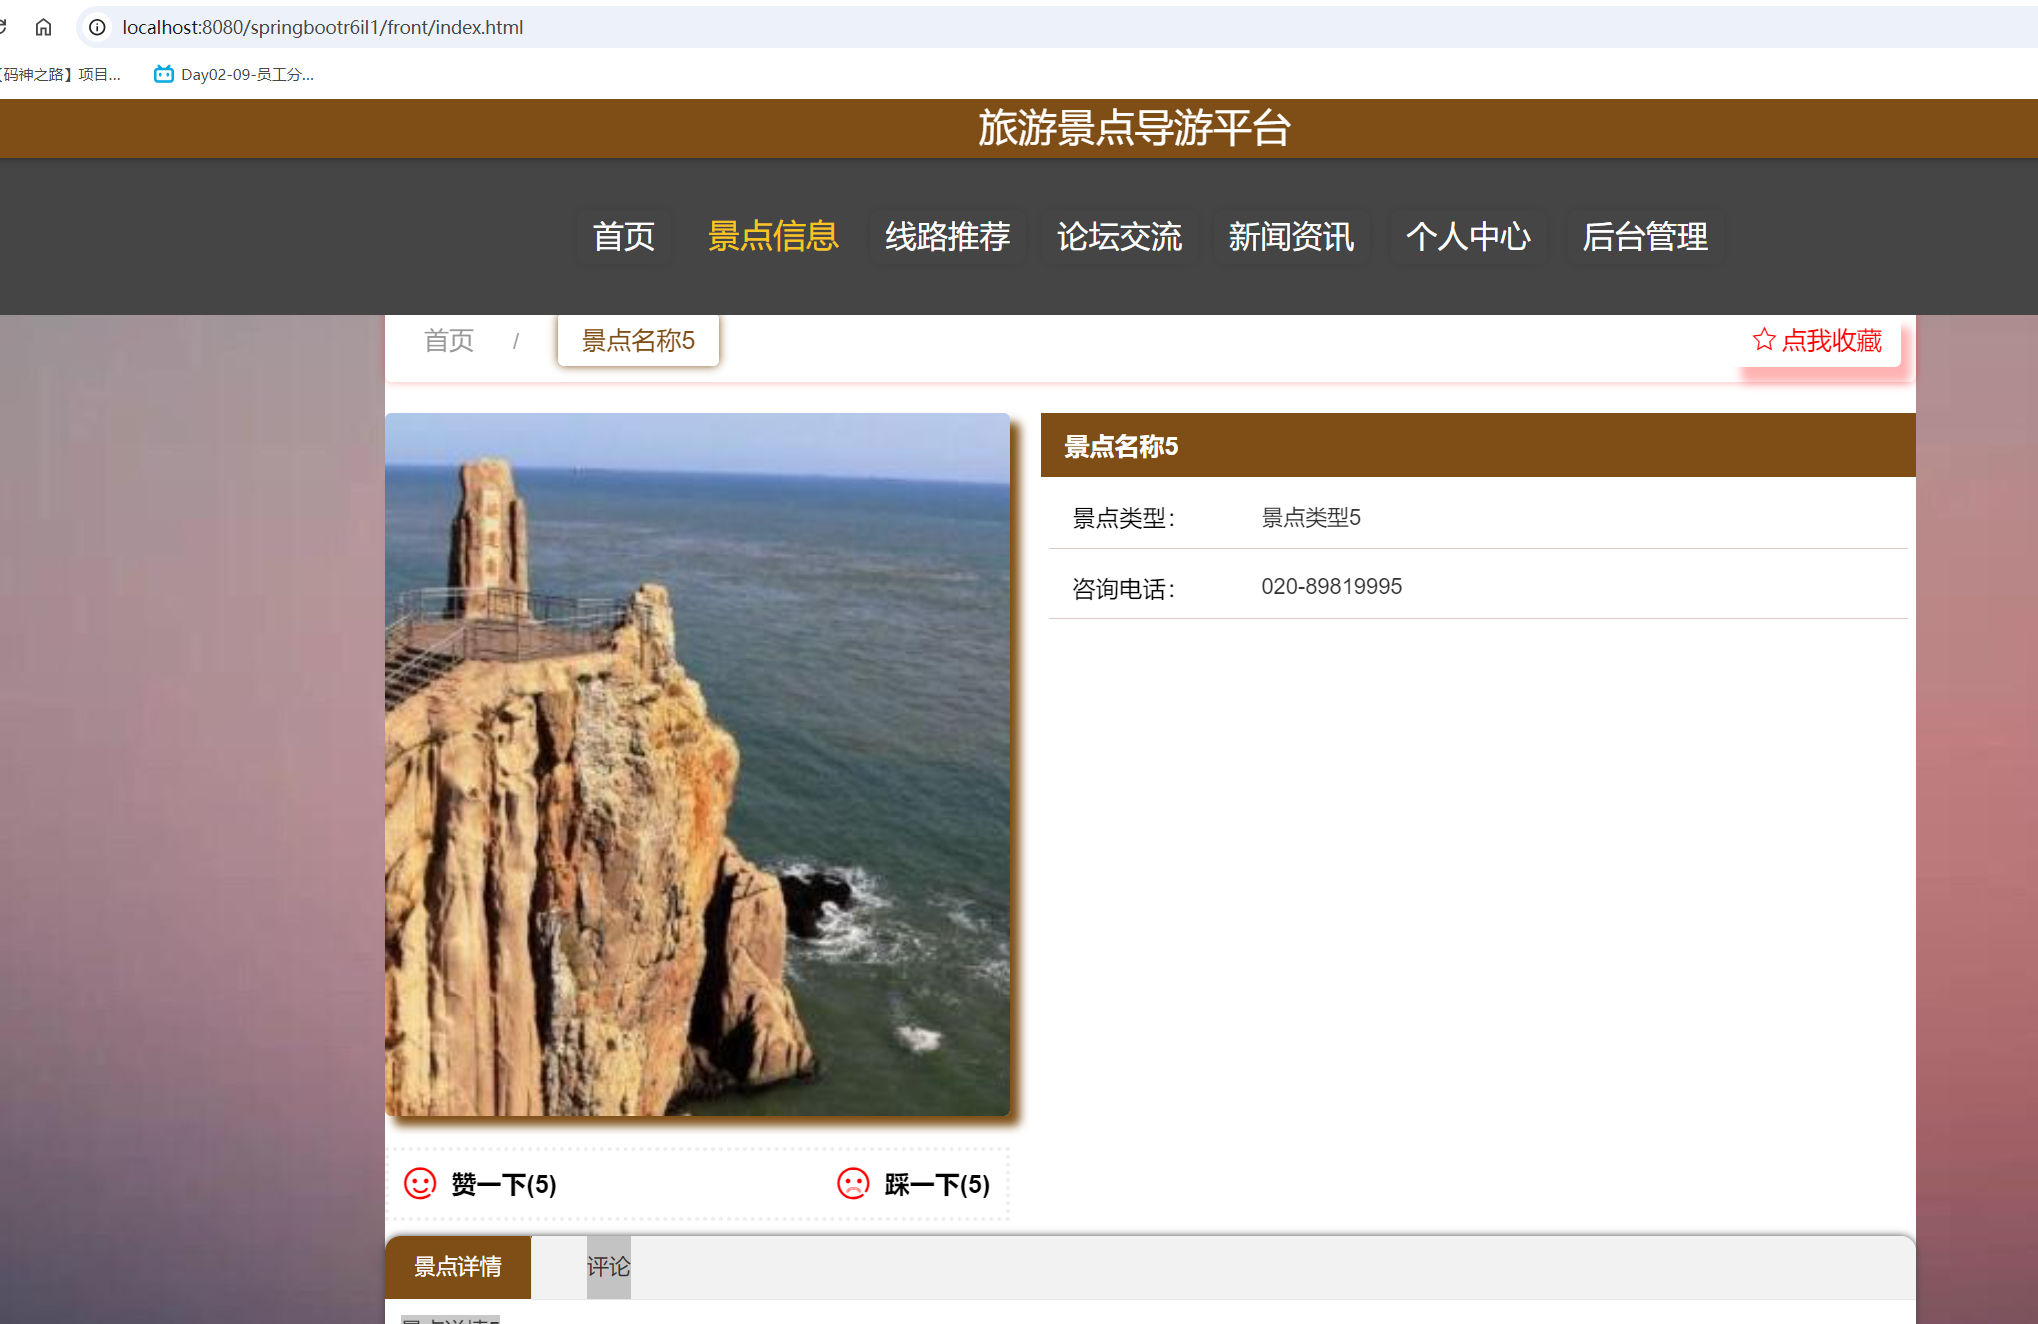The width and height of the screenshot is (2038, 1324).
Task: Switch to the 评论 tab
Action: (608, 1266)
